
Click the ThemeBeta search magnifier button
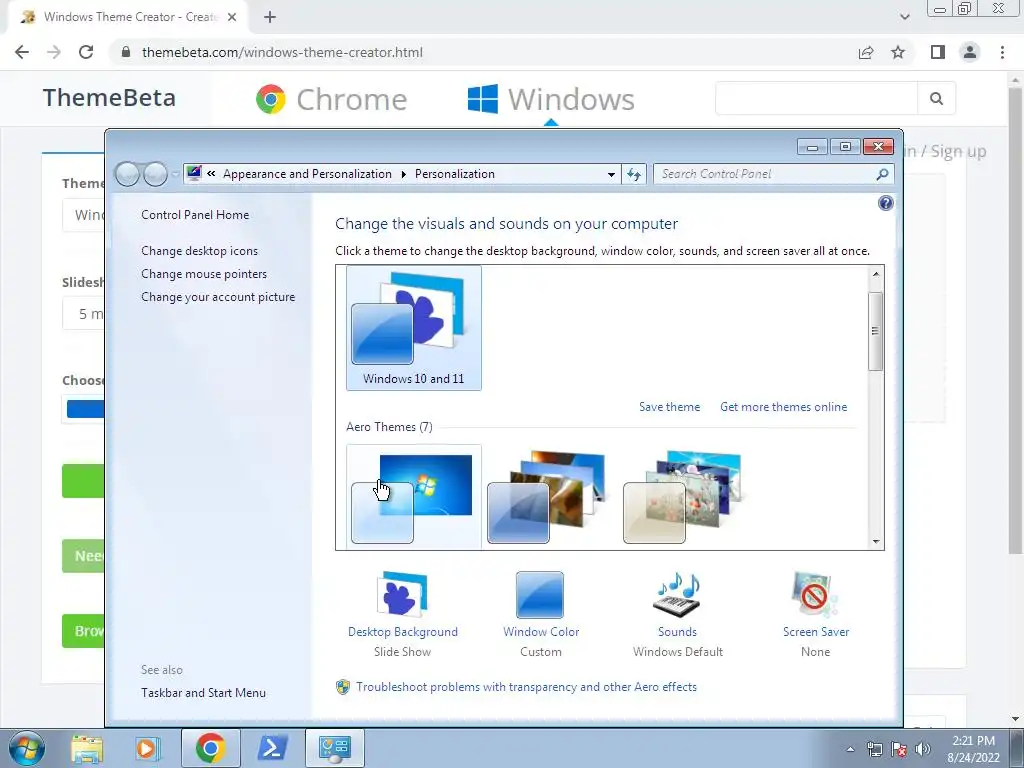tap(936, 99)
